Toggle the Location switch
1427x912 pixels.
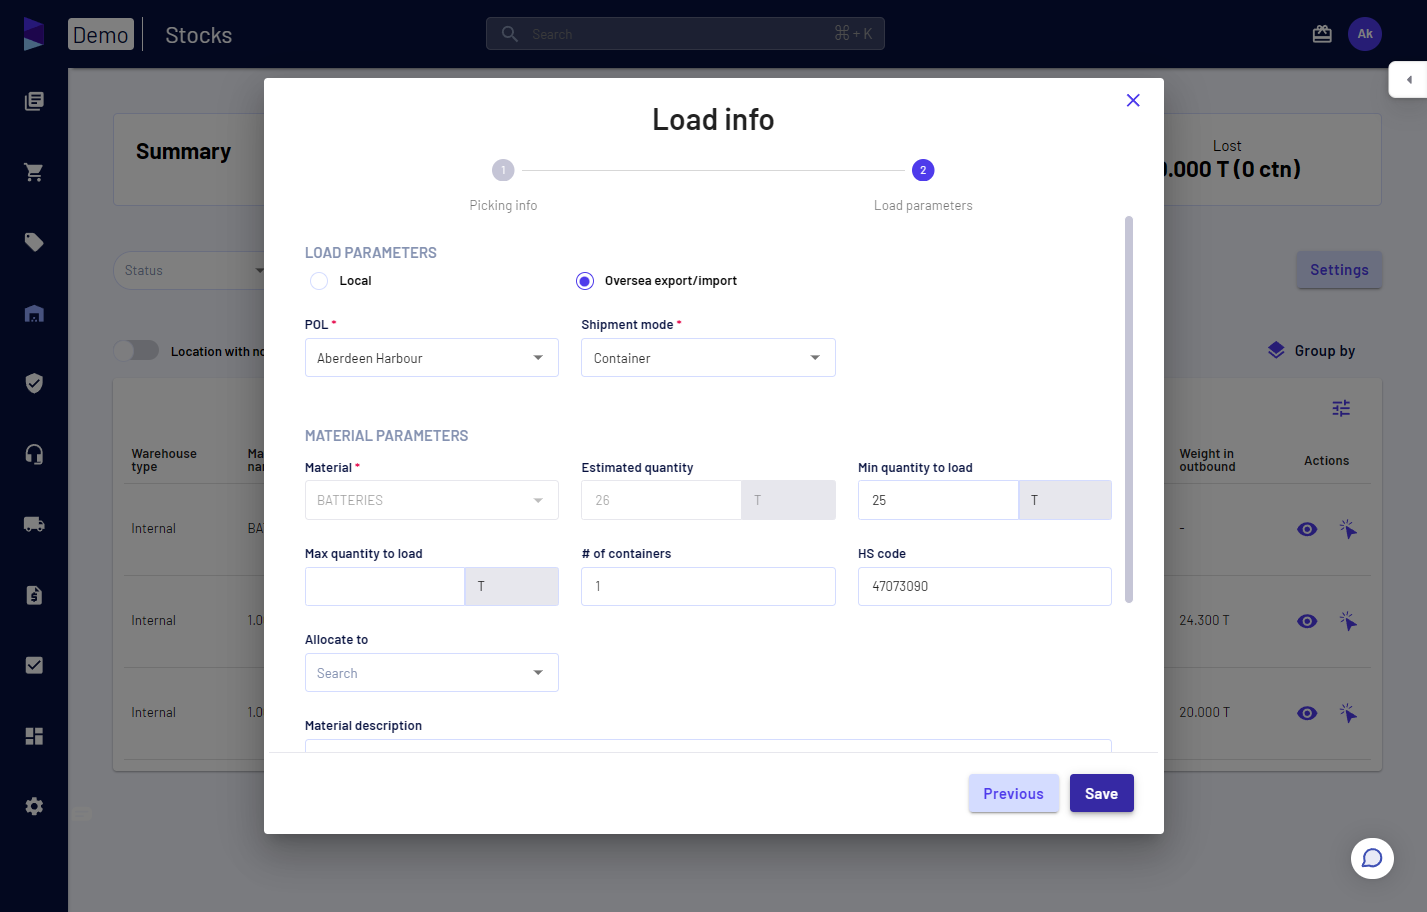click(136, 350)
